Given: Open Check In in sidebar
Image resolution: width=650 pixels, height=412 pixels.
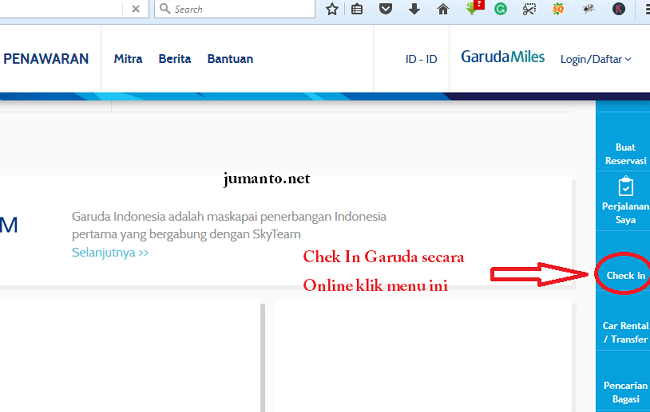Looking at the screenshot, I should [x=626, y=275].
